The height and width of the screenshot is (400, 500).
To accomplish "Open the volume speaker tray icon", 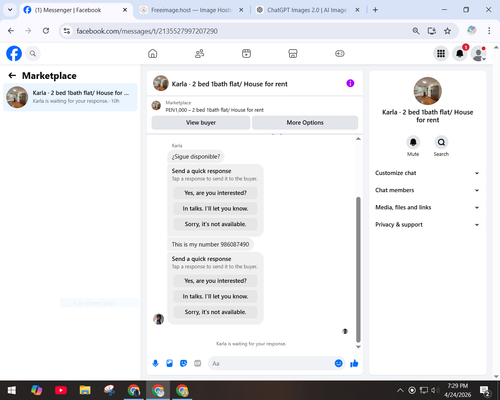I will click(435, 390).
